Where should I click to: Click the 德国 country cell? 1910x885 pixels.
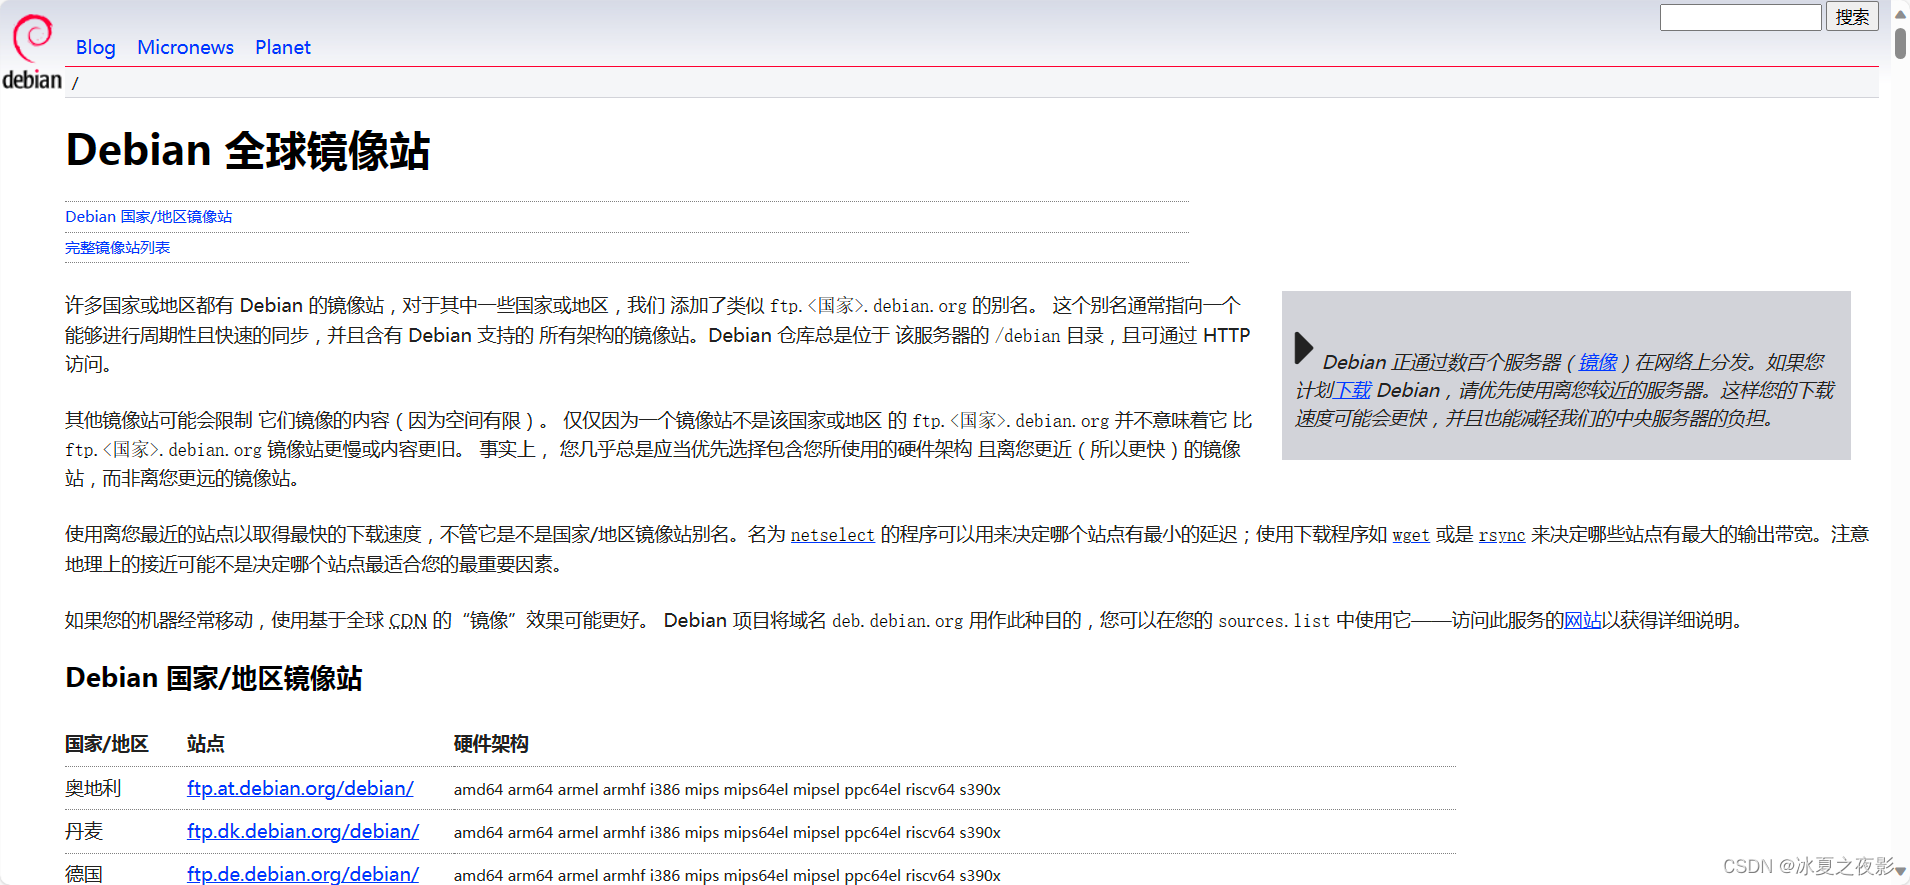[84, 874]
